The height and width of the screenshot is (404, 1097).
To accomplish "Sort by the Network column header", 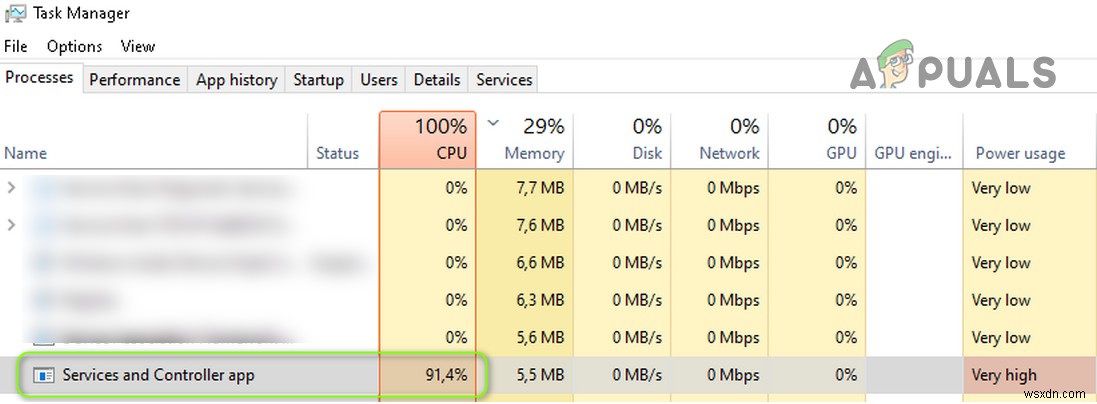I will tap(721, 140).
